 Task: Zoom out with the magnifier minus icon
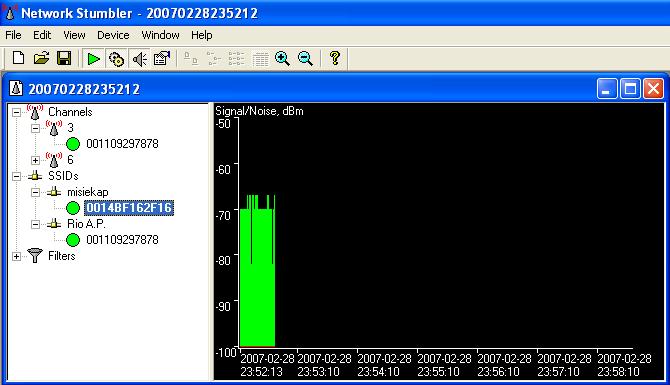[305, 59]
